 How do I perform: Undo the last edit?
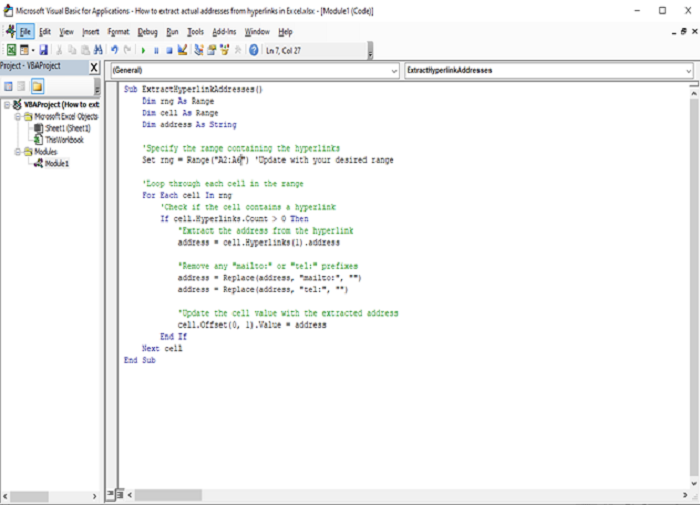tap(115, 50)
